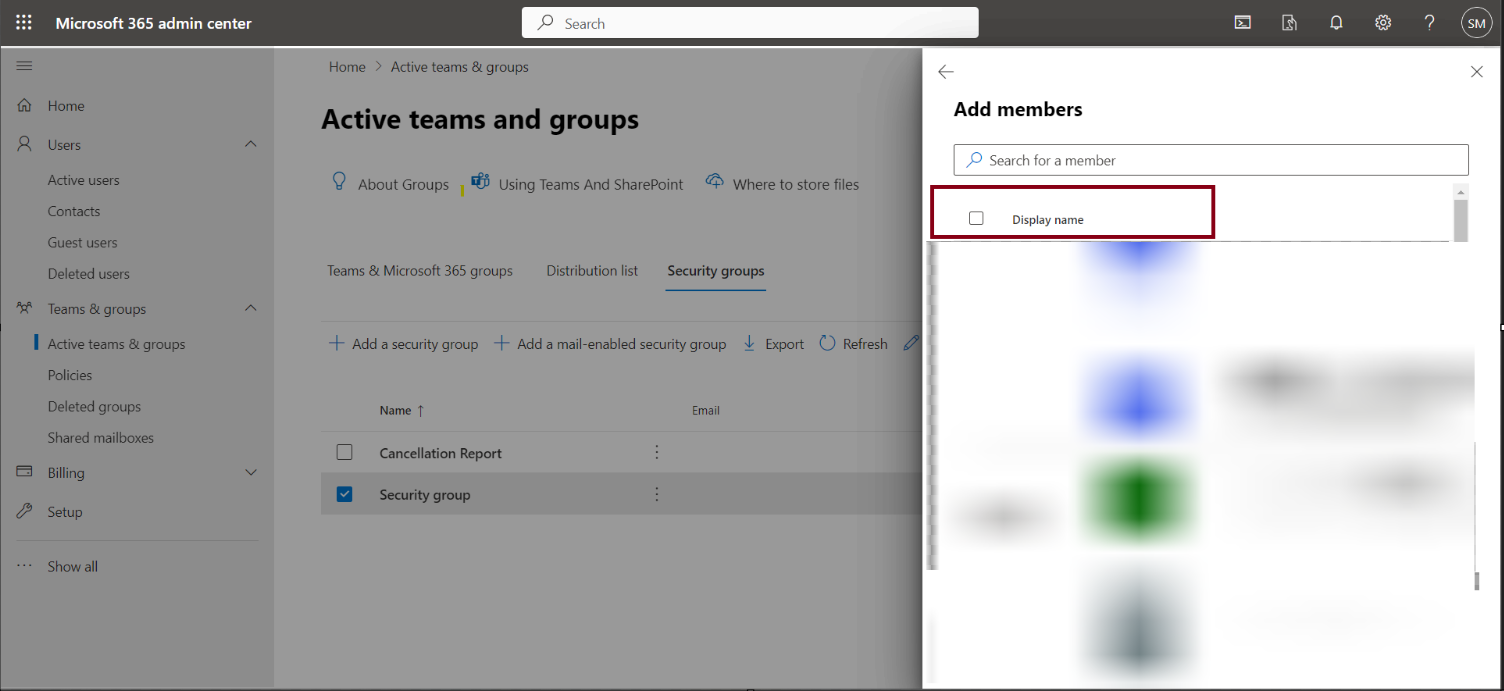Click the Microsoft 365 admin center title
This screenshot has width=1504, height=691.
154,23
